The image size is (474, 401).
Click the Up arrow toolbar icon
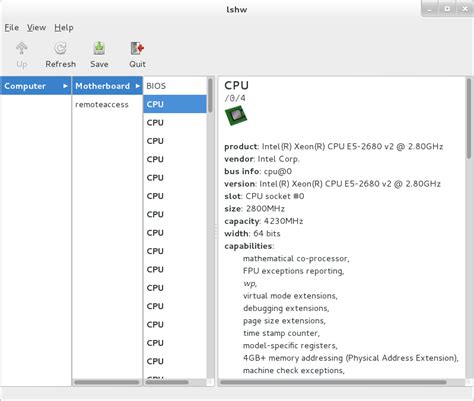coord(22,49)
